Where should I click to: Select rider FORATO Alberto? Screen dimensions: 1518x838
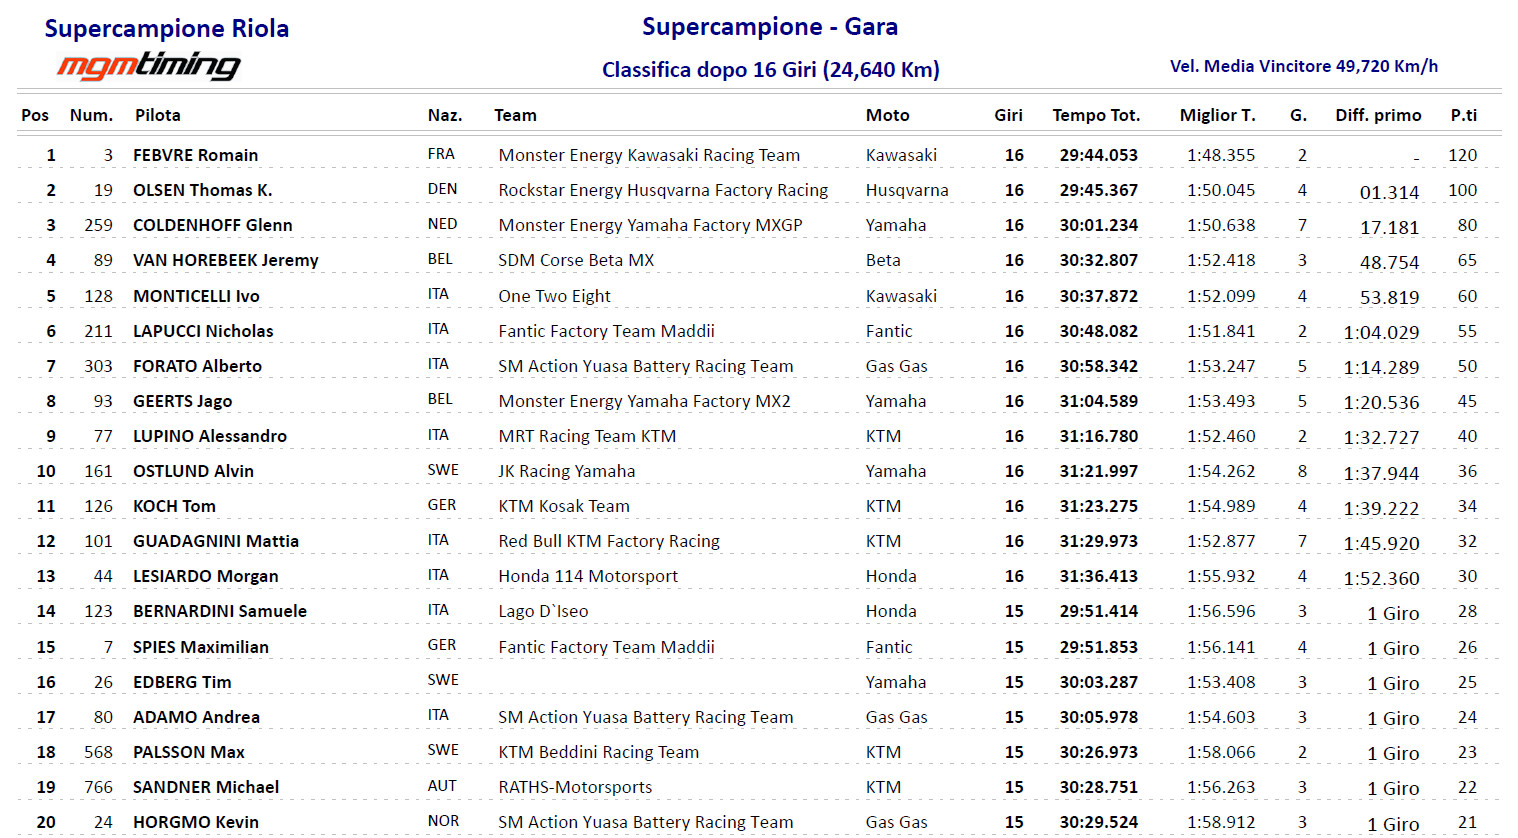click(198, 366)
